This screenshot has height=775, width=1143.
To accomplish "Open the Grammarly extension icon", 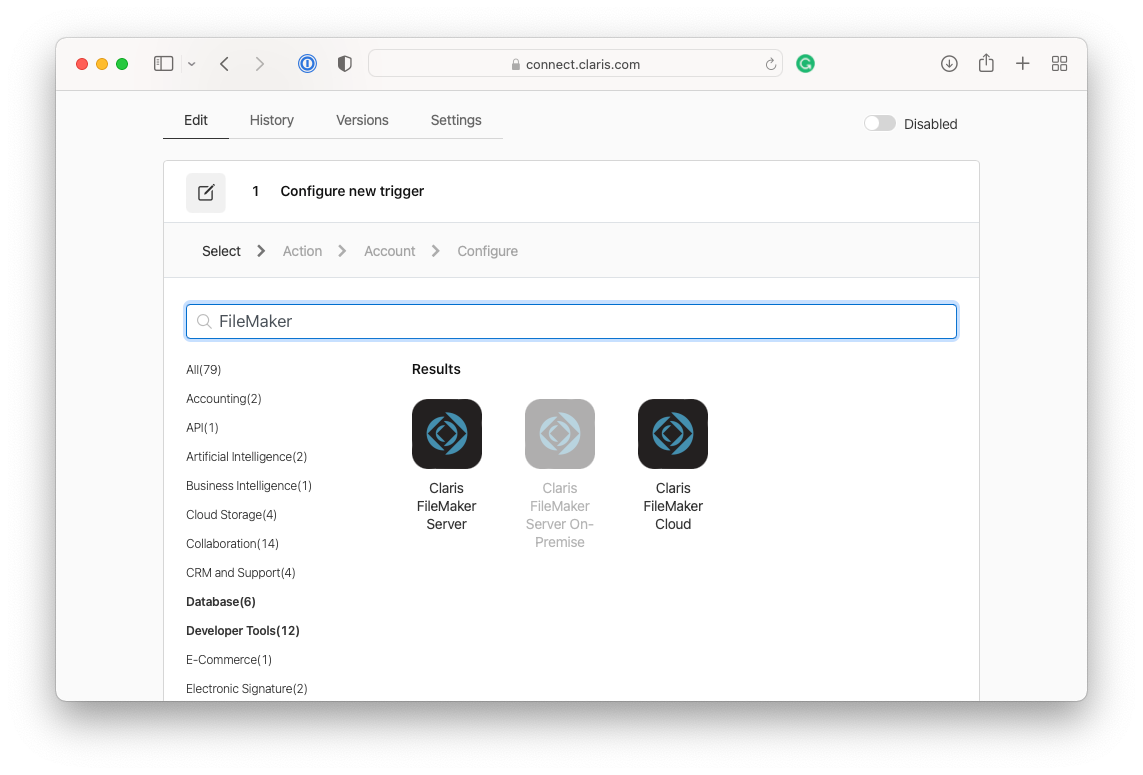I will (x=806, y=63).
